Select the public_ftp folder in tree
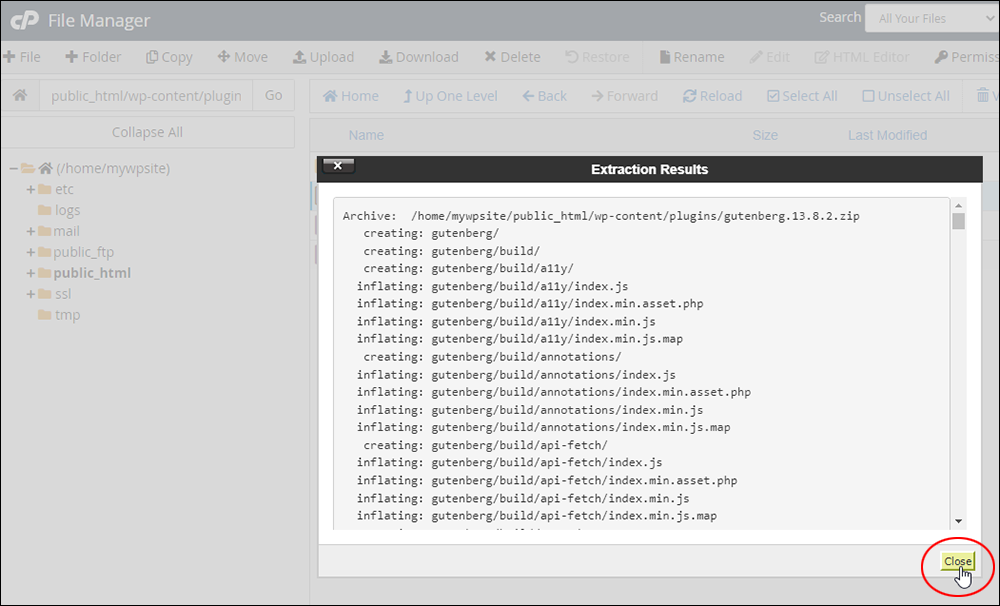Screen dimensions: 1000x606 pos(84,252)
